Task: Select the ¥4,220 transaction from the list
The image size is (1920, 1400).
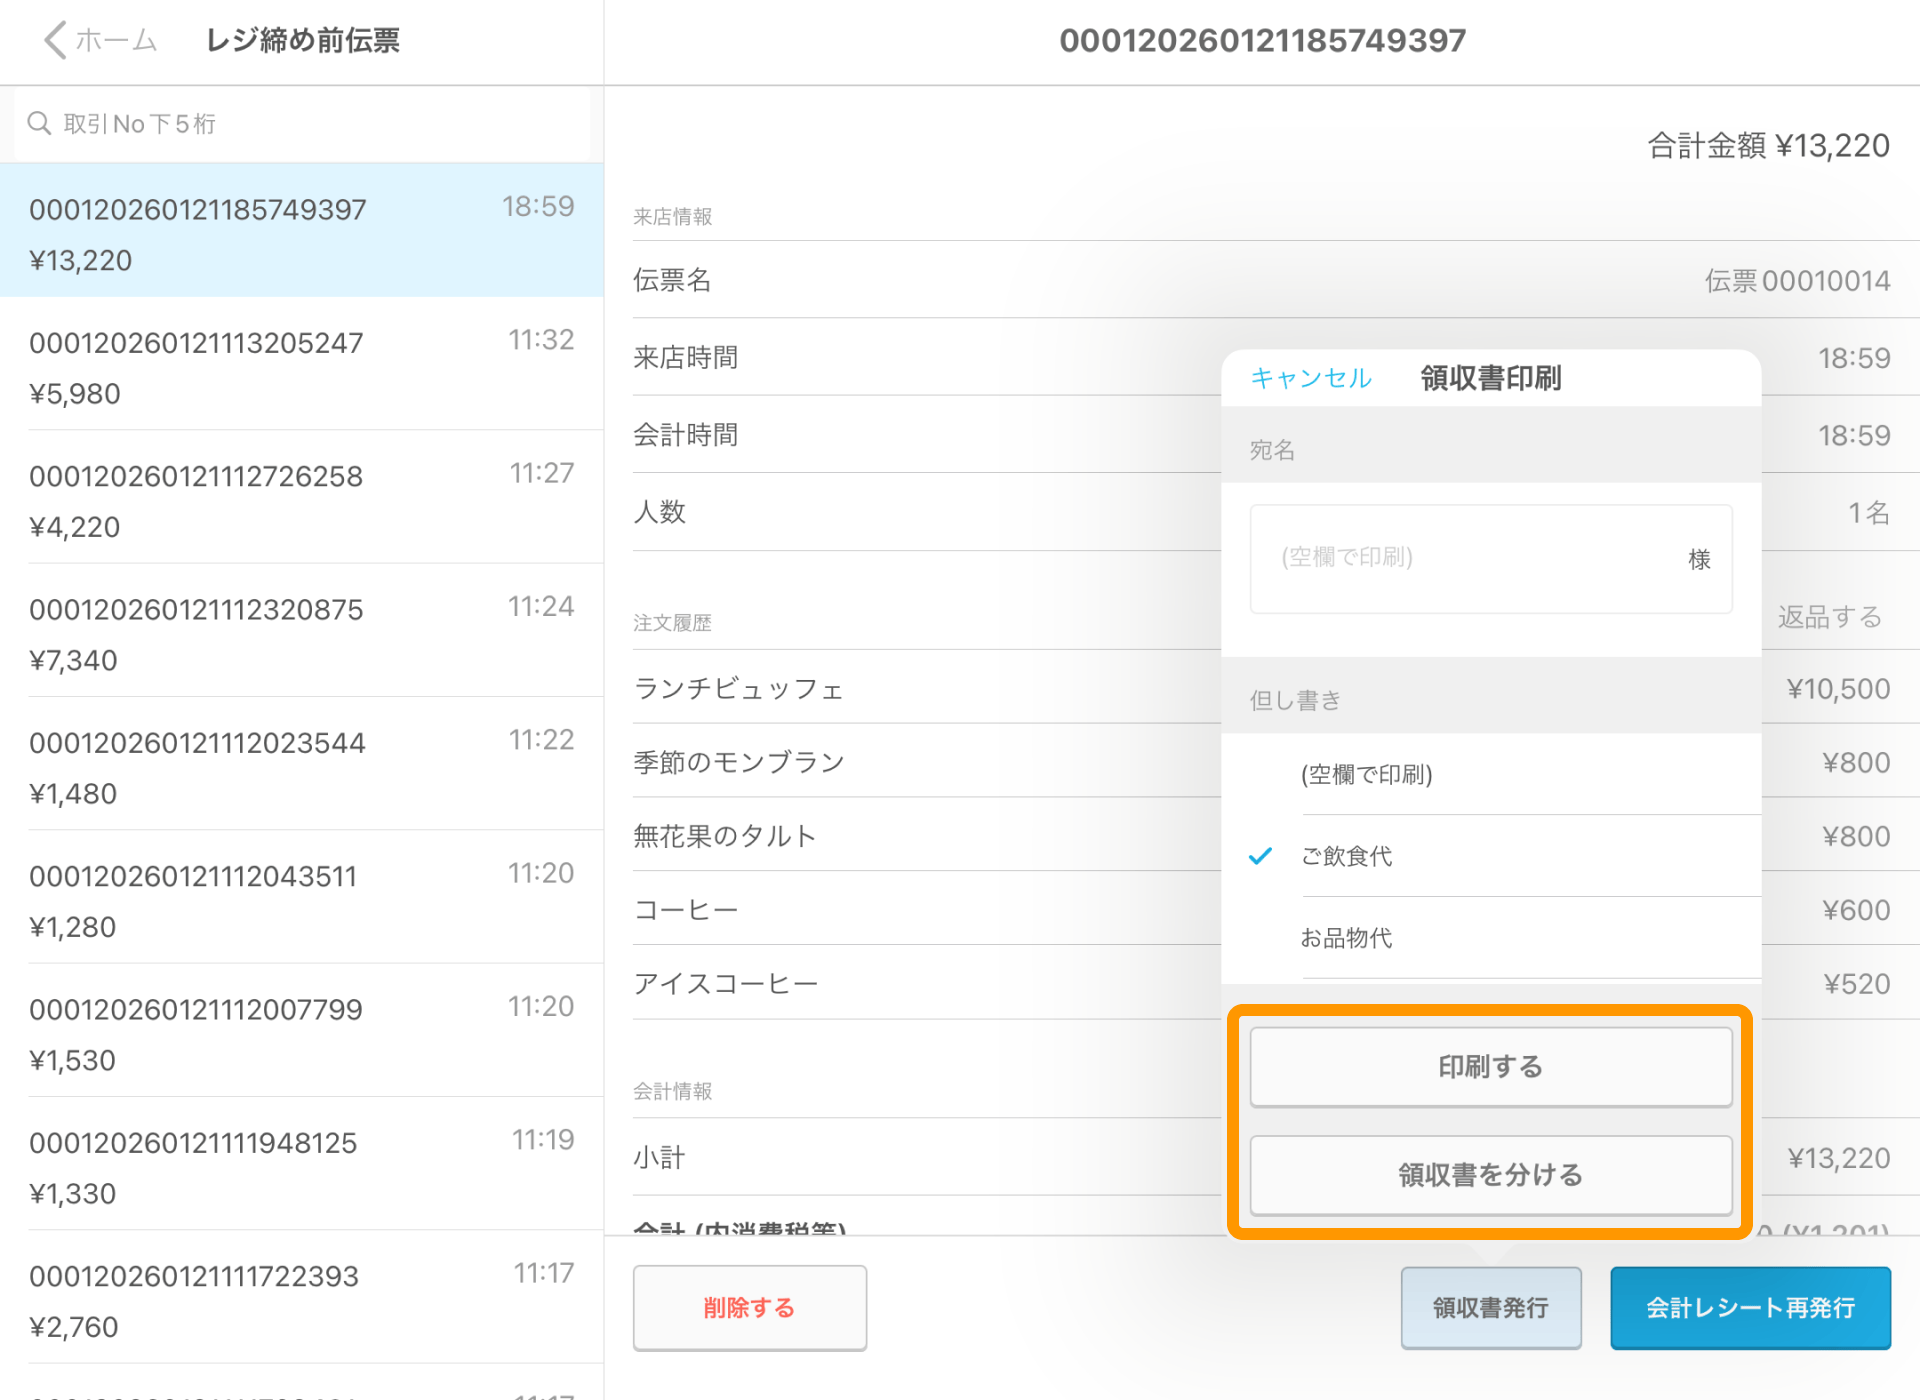Action: 300,499
